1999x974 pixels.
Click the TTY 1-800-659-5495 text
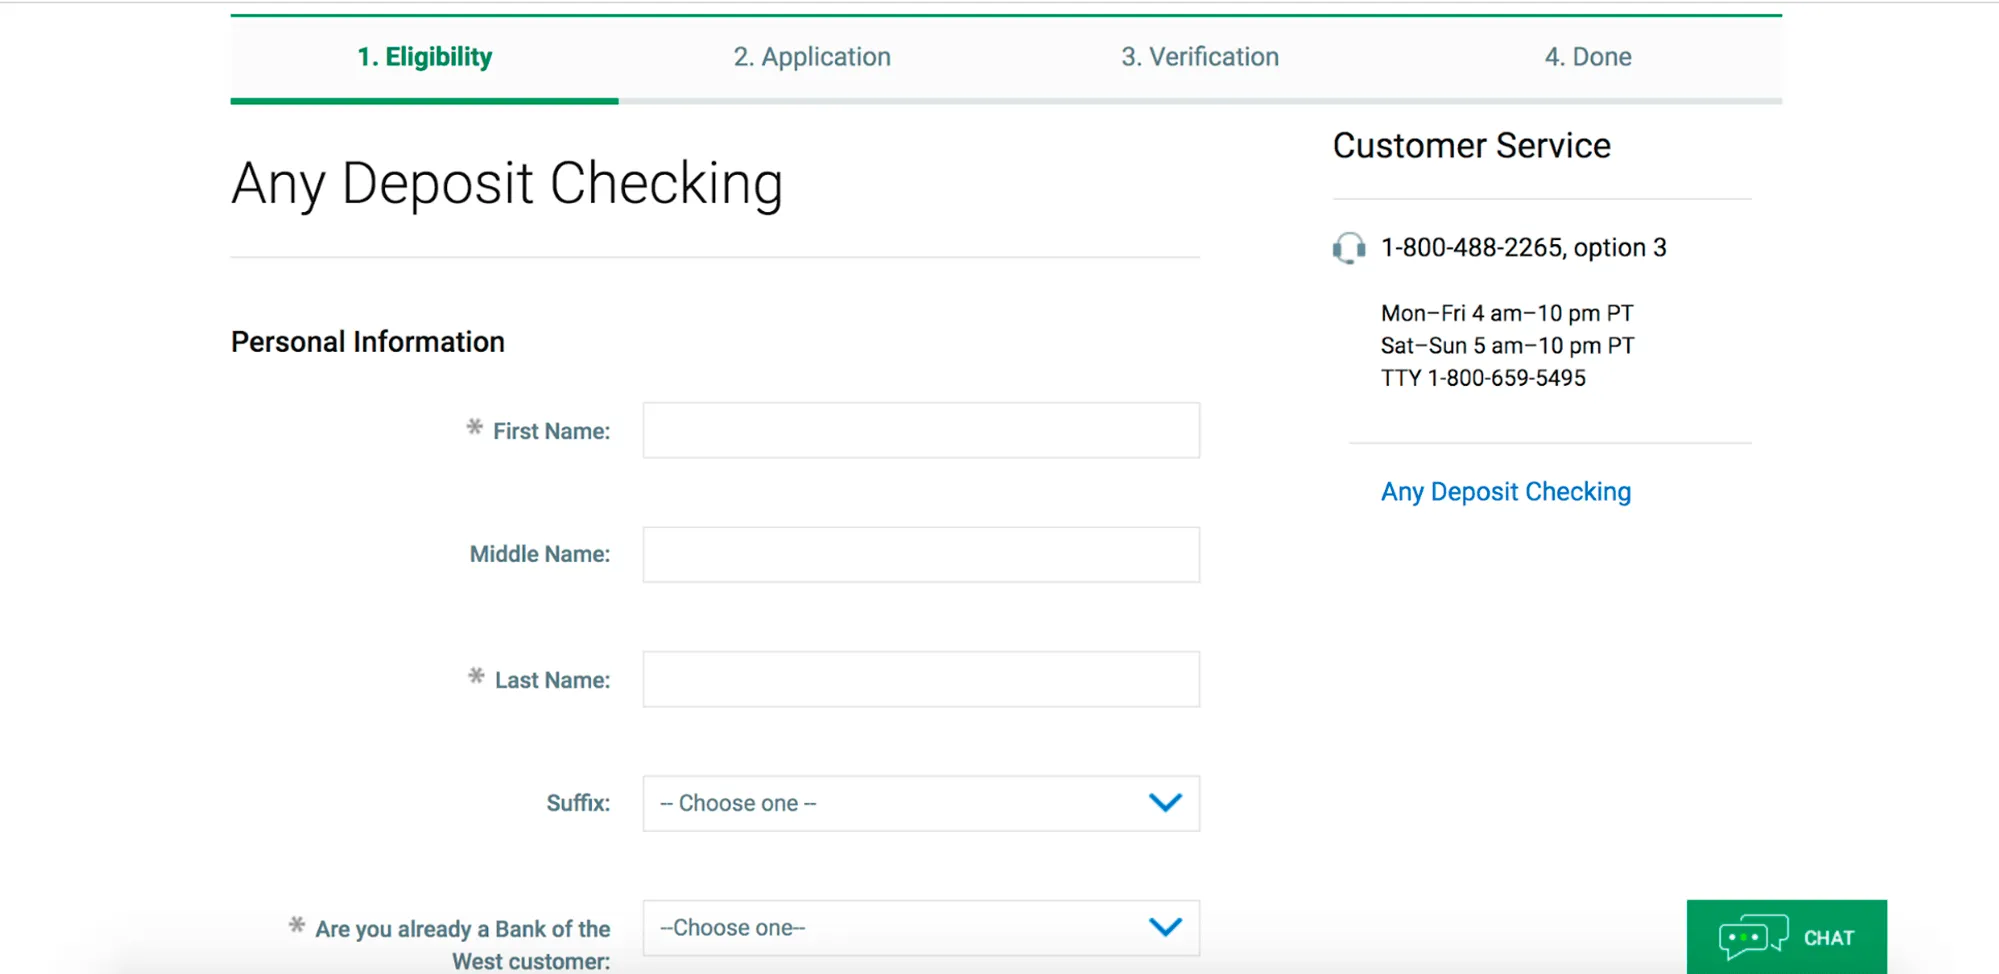click(x=1483, y=378)
